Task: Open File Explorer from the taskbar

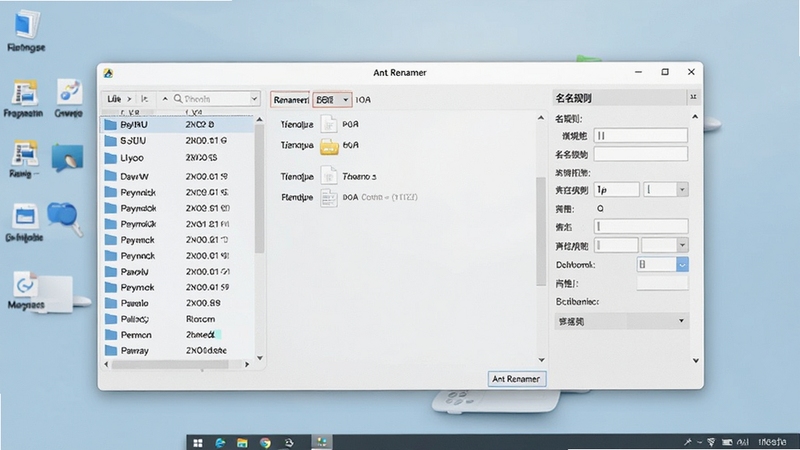Action: 242,443
